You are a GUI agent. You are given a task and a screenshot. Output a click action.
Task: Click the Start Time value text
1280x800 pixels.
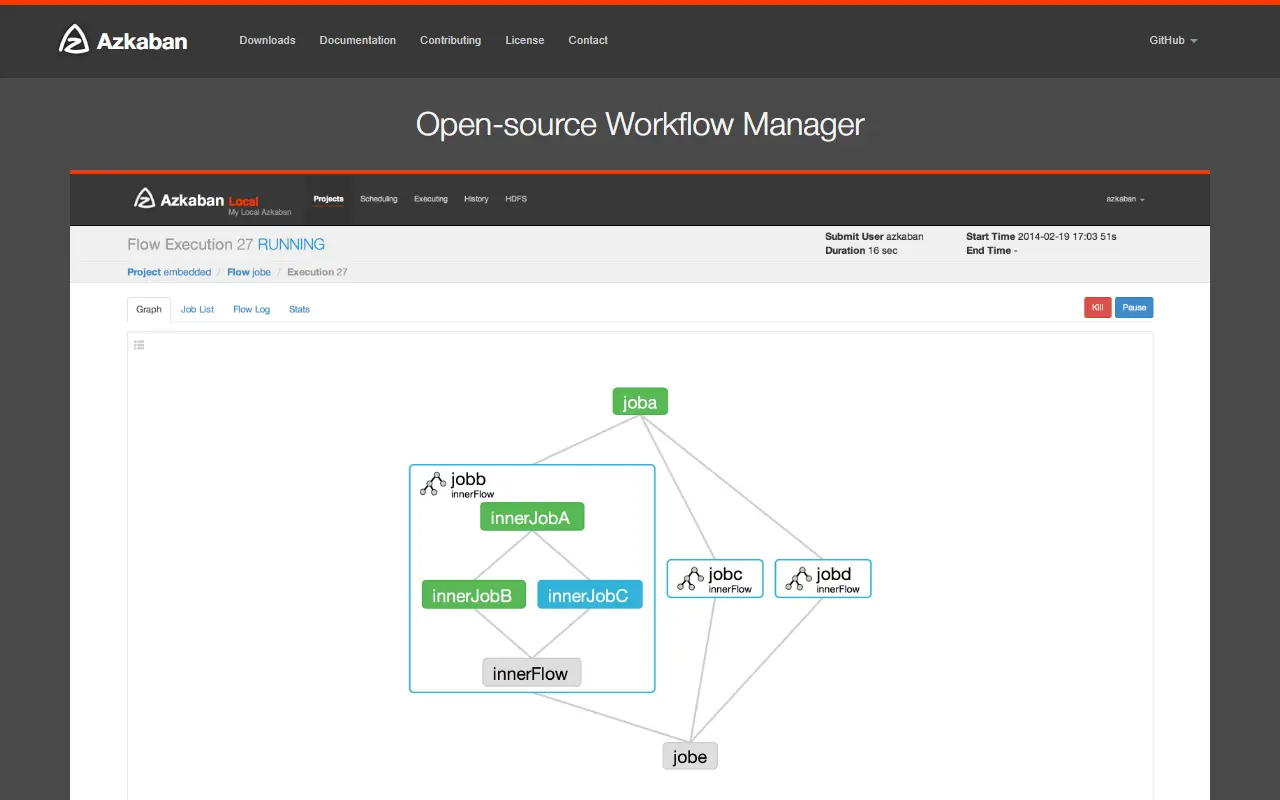pyautogui.click(x=1067, y=237)
